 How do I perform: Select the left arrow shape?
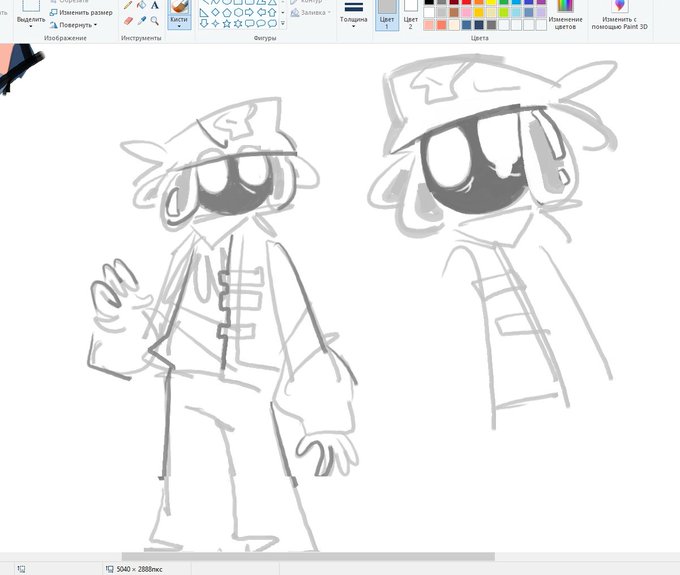pyautogui.click(x=261, y=13)
